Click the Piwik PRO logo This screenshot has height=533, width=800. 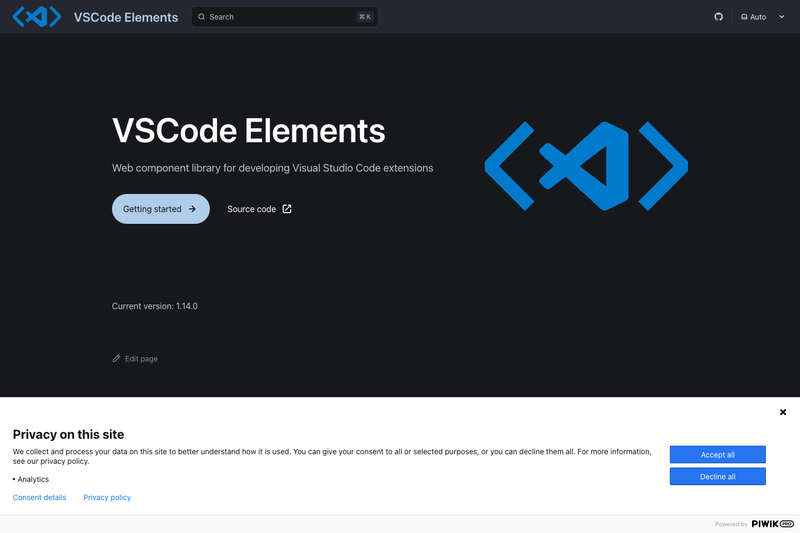tap(772, 524)
